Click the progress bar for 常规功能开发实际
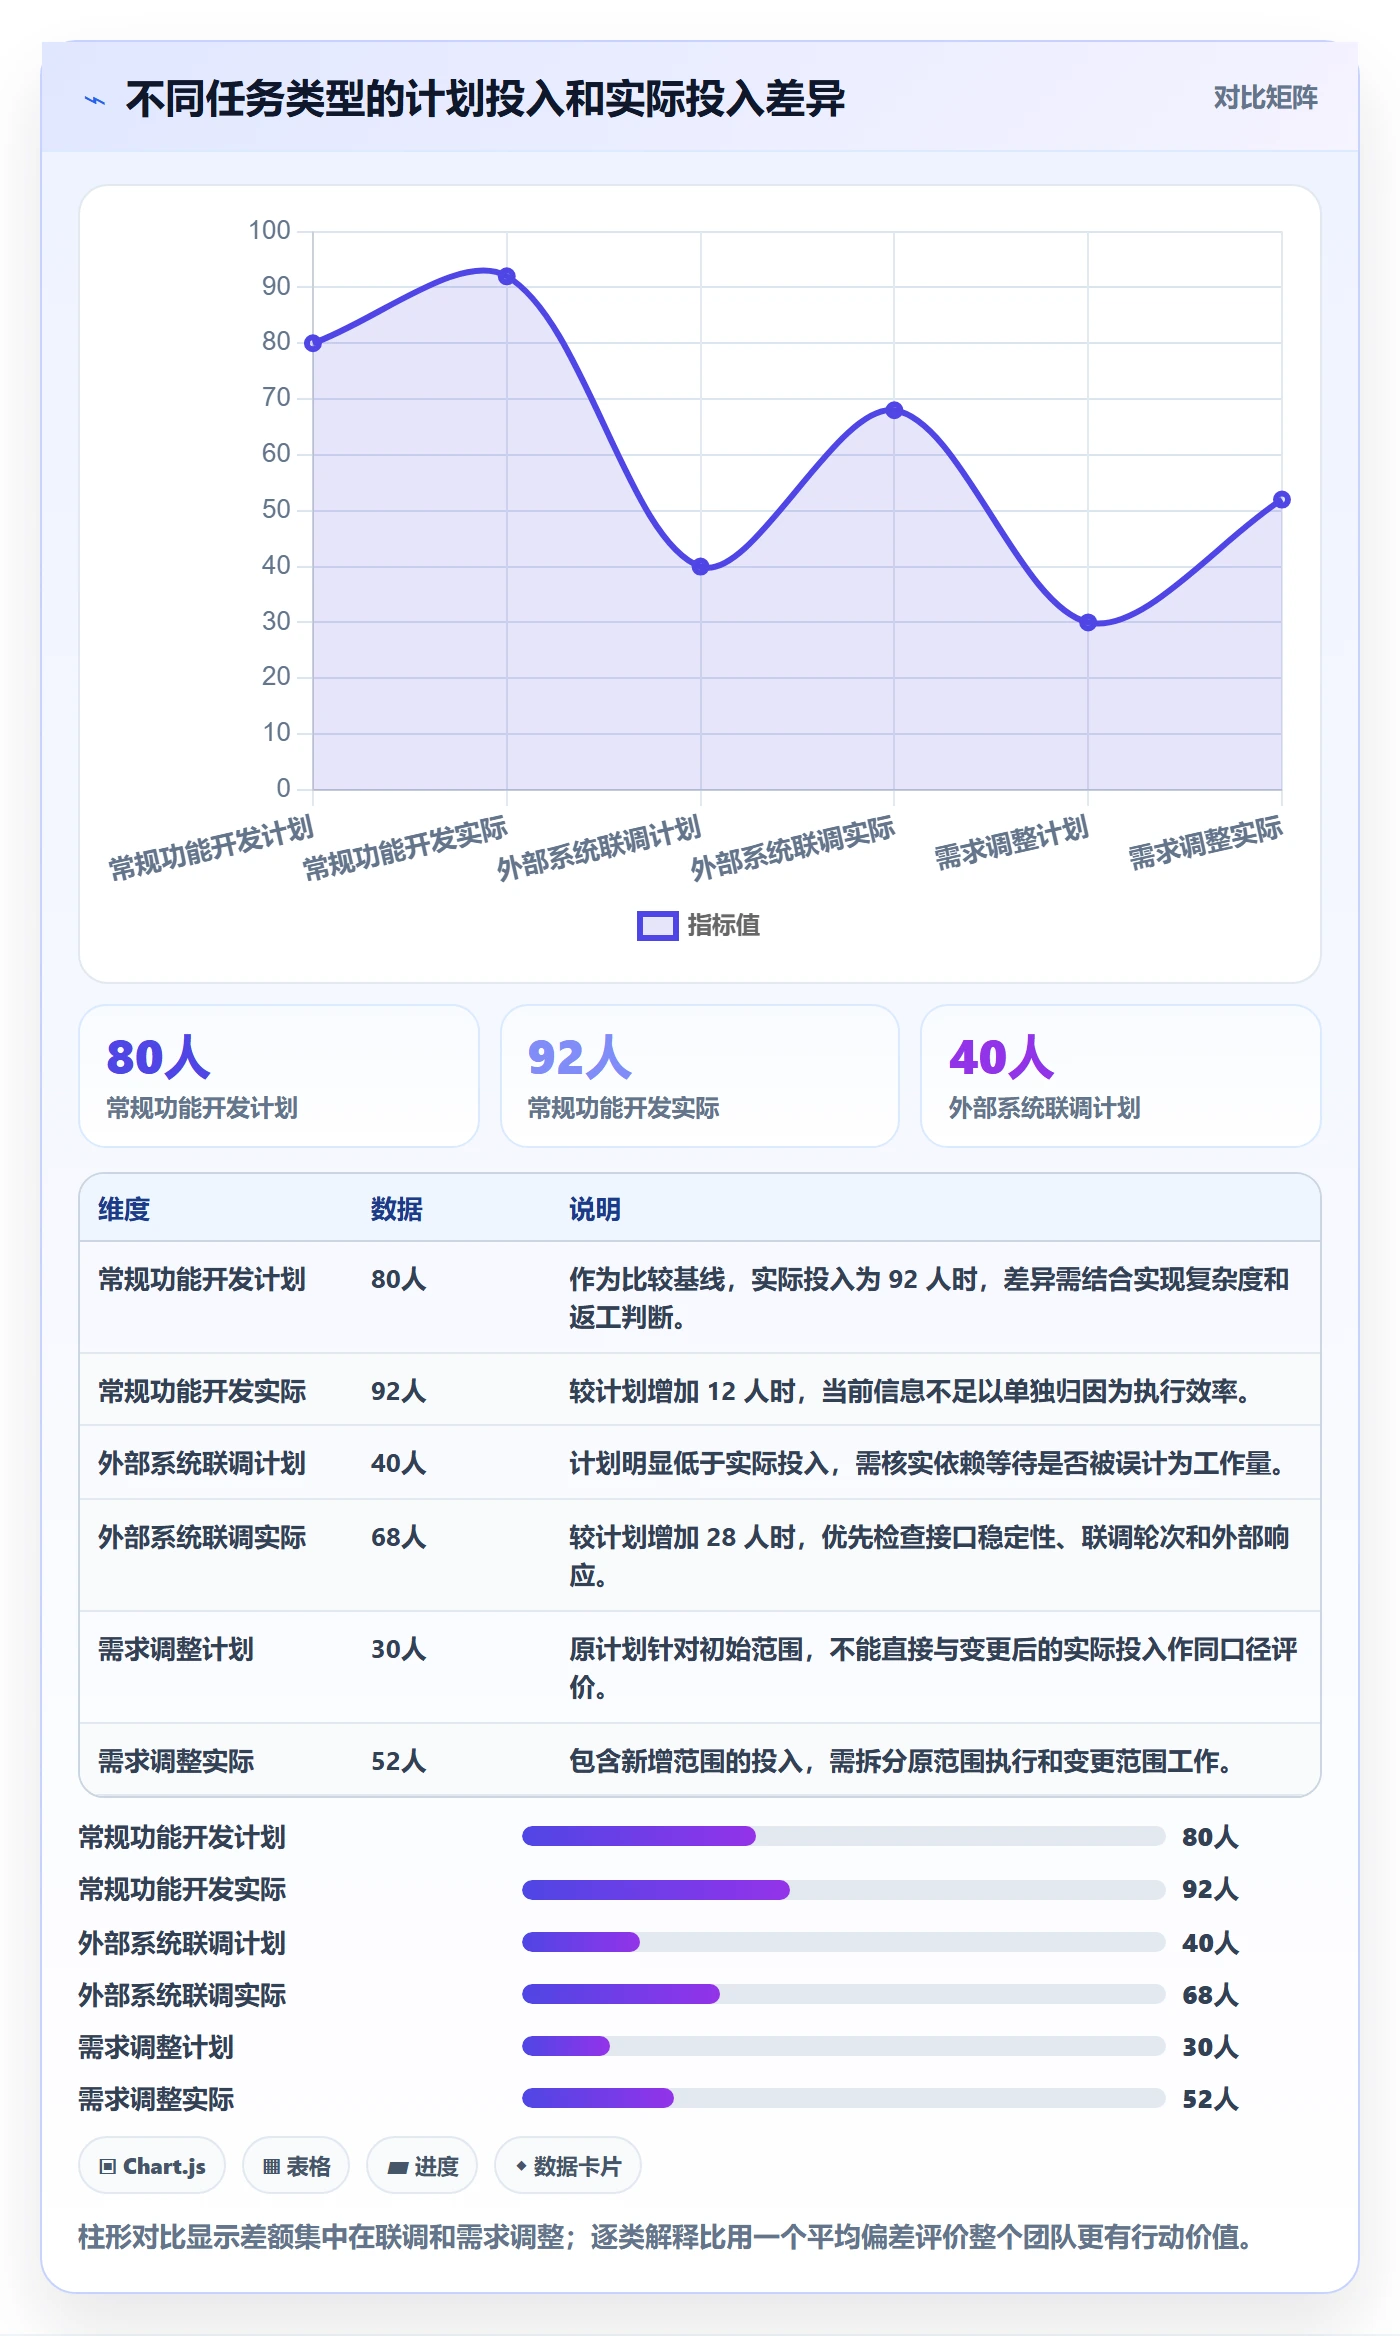 click(x=844, y=1889)
